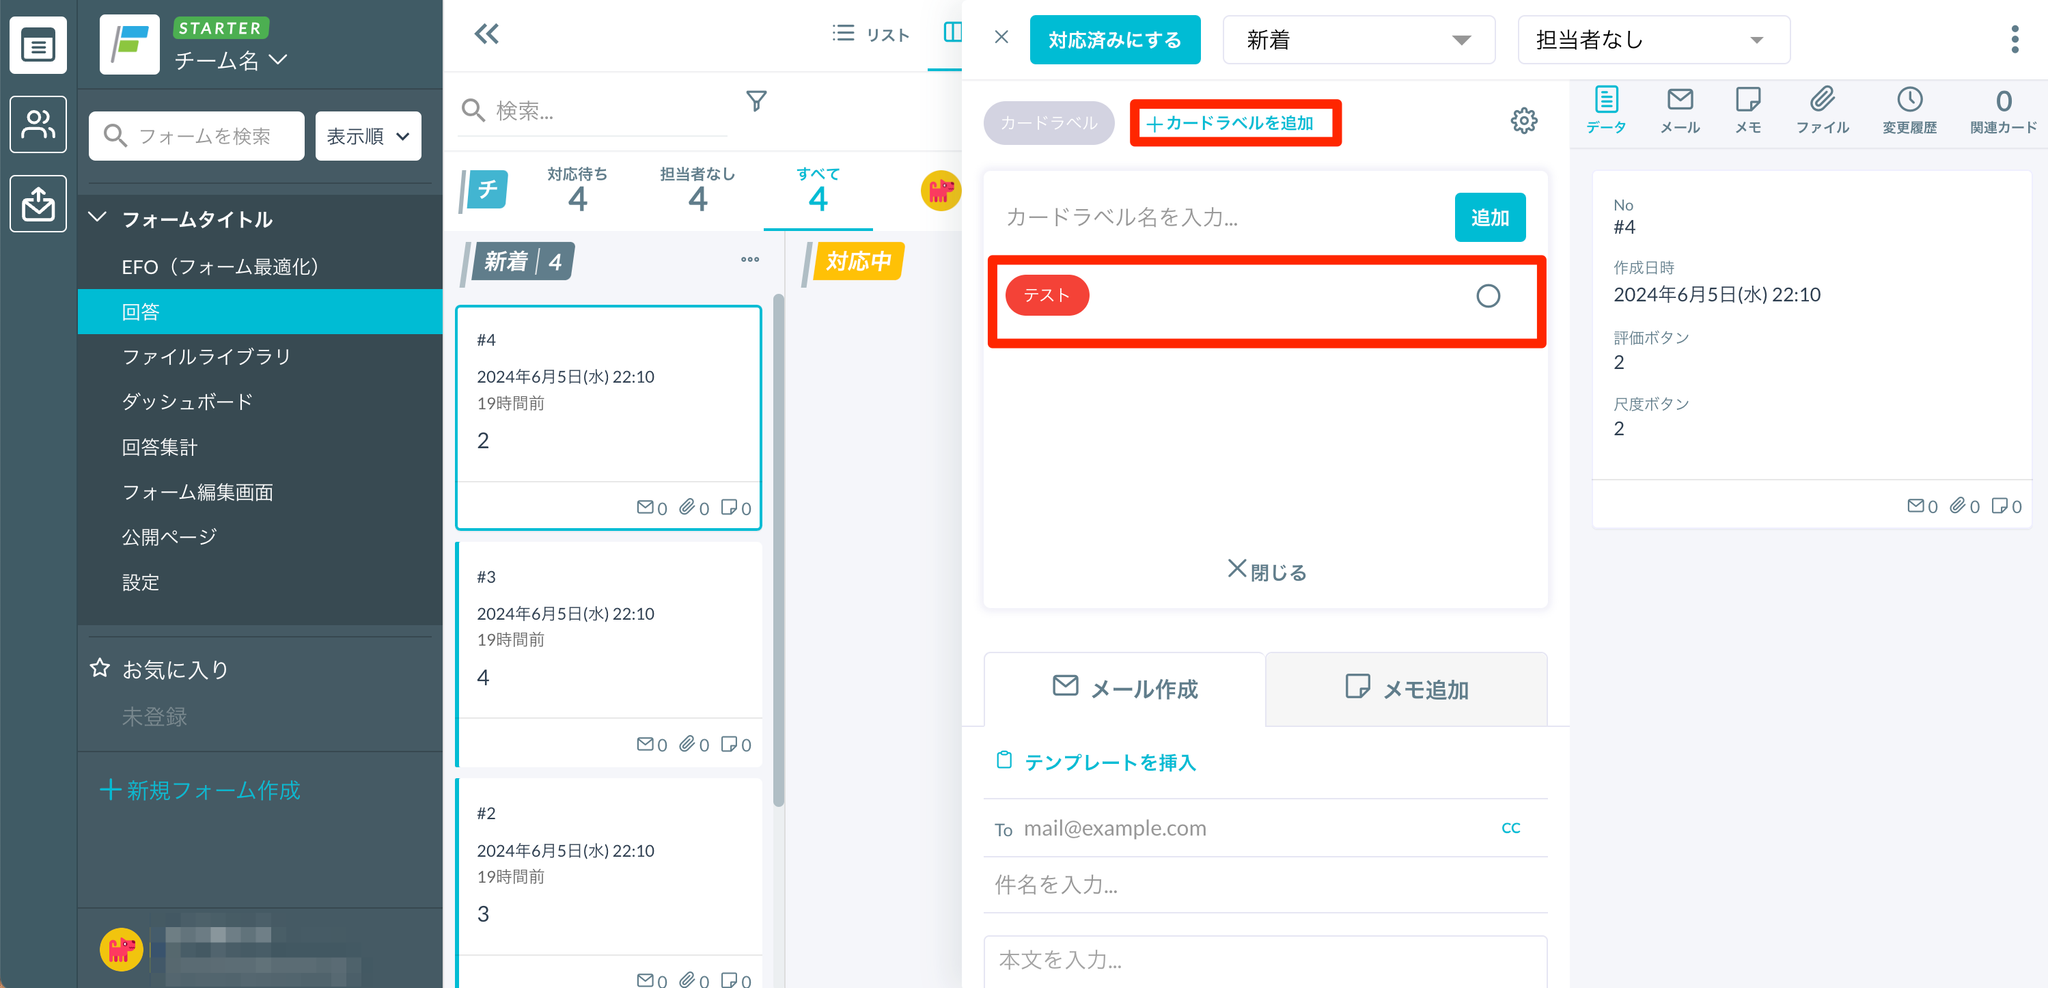Viewport: 2048px width, 988px height.
Task: Click the inbox upload icon in left rail
Action: (x=38, y=204)
